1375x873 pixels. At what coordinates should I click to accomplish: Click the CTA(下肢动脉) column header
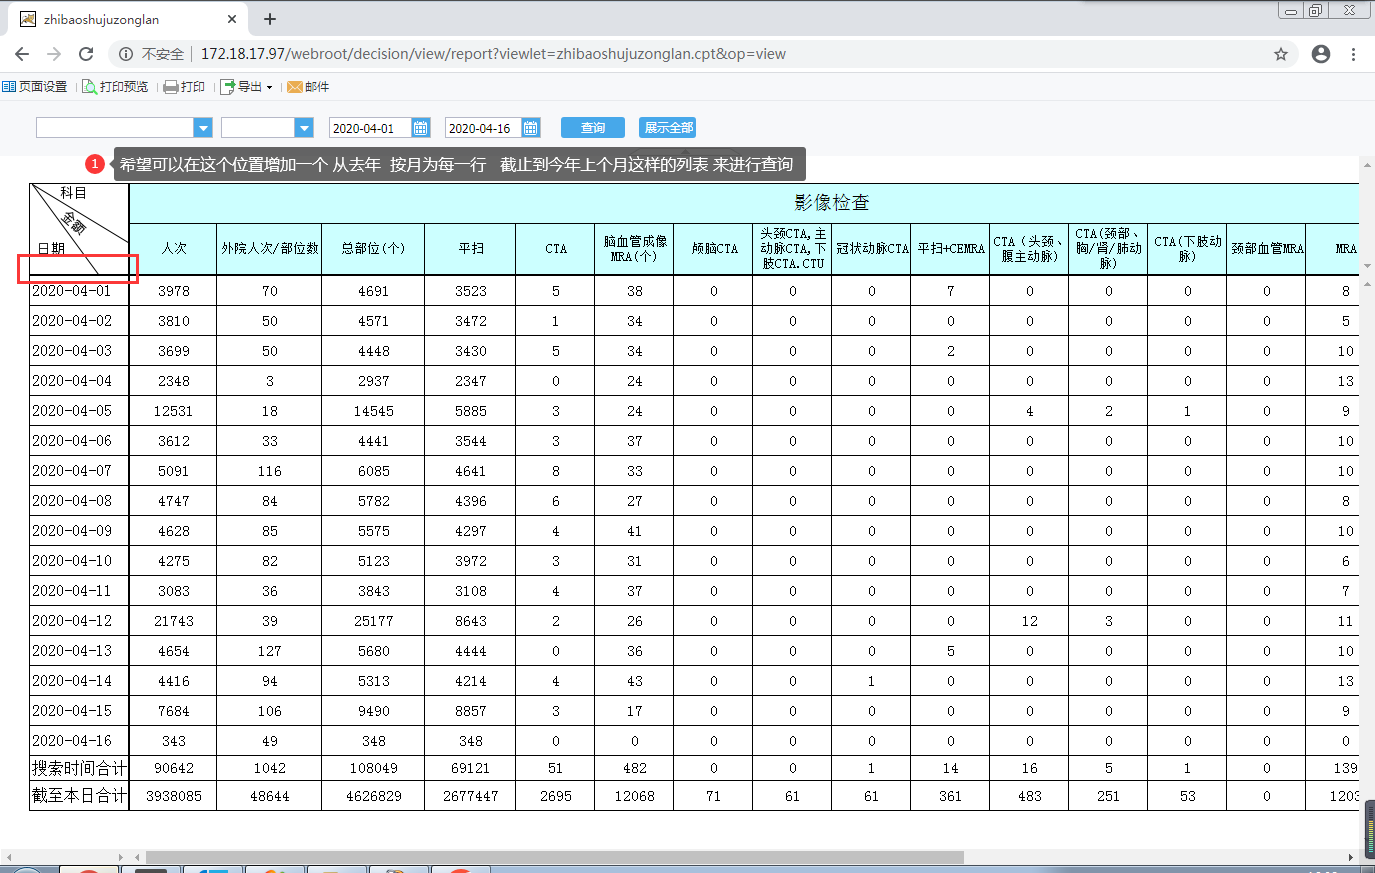click(x=1187, y=249)
